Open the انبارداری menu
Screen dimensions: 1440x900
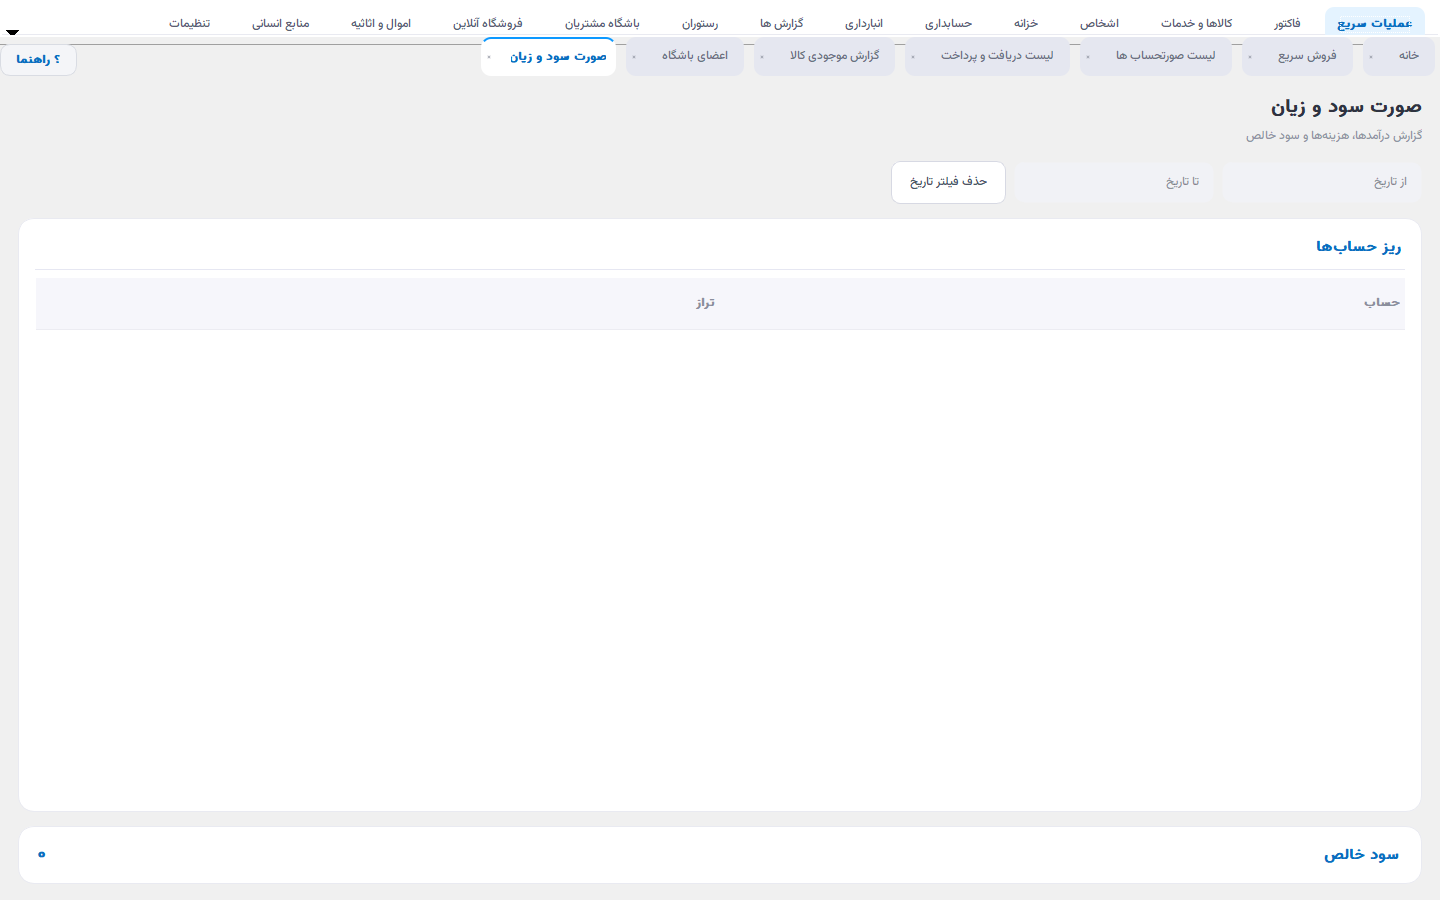click(864, 23)
